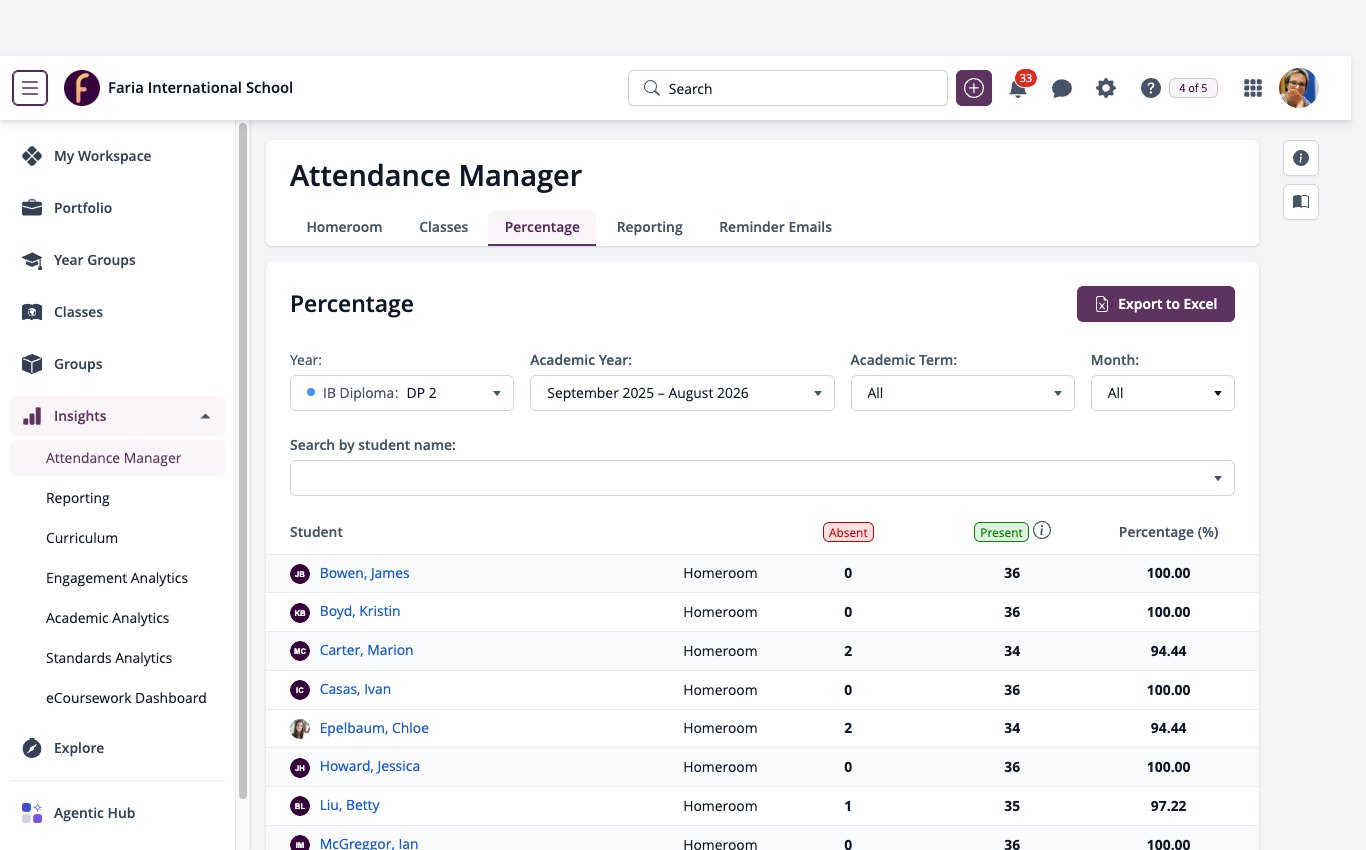Image resolution: width=1366 pixels, height=850 pixels.
Task: Click the red Absent column badge
Action: pos(848,532)
